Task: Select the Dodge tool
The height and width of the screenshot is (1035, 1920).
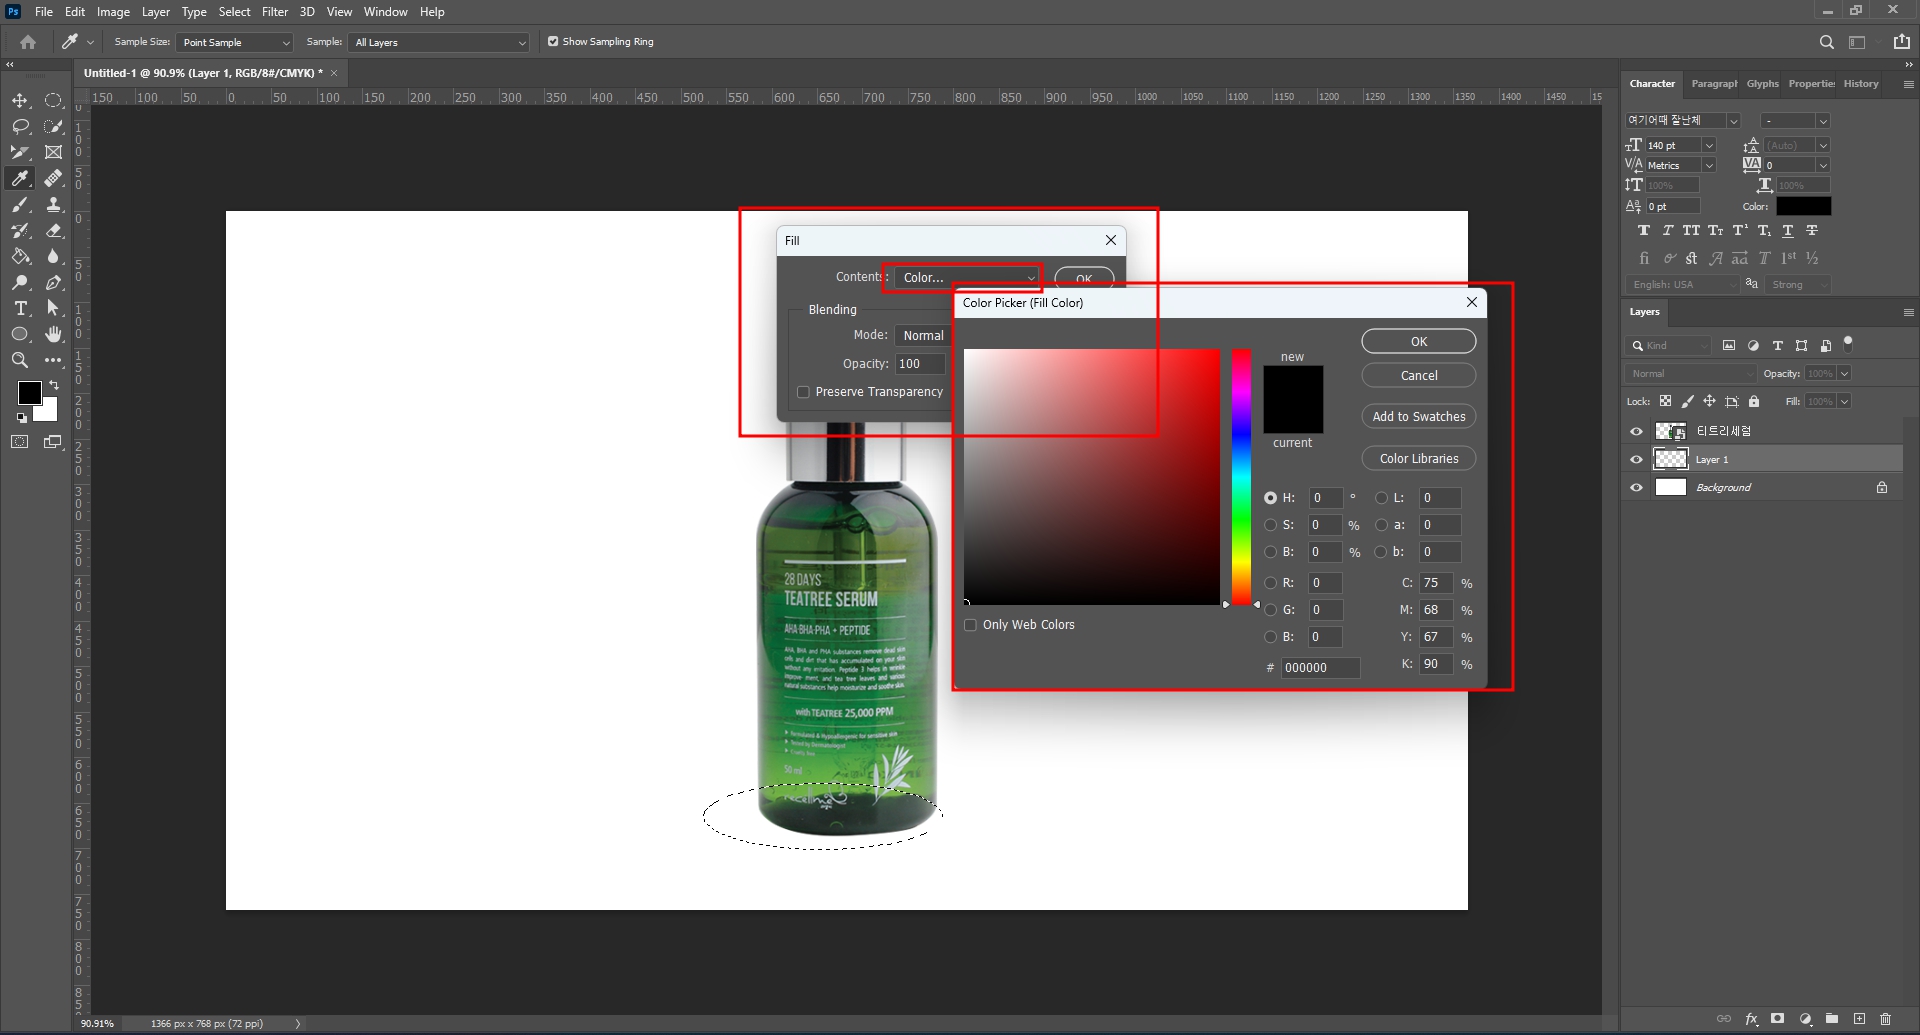Action: (x=20, y=283)
